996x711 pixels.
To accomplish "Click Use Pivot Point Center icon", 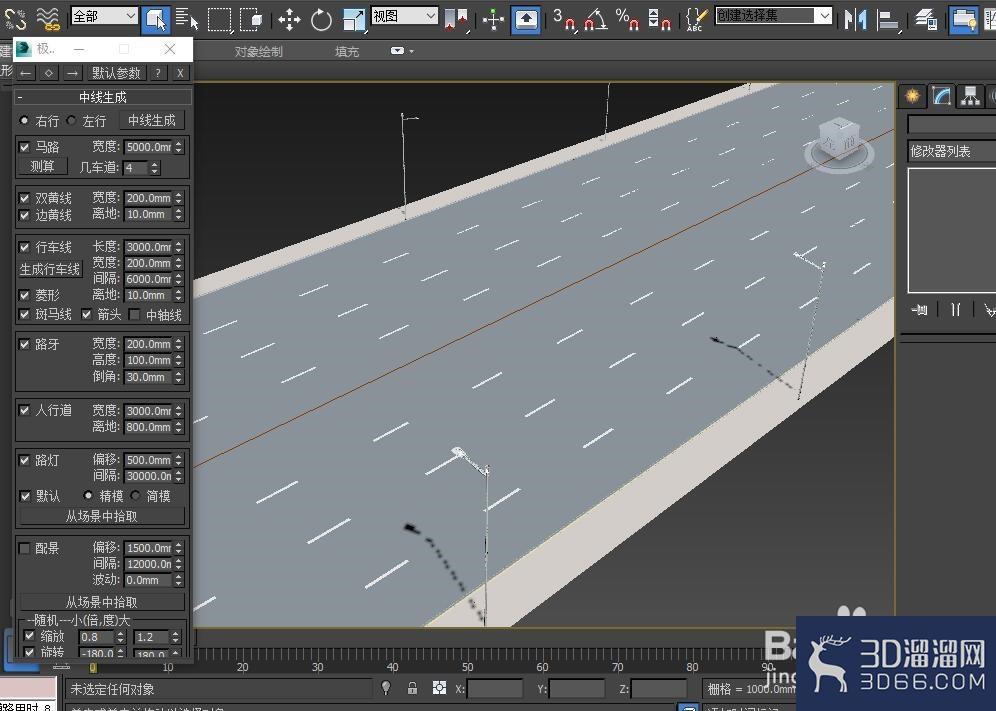I will [x=456, y=20].
